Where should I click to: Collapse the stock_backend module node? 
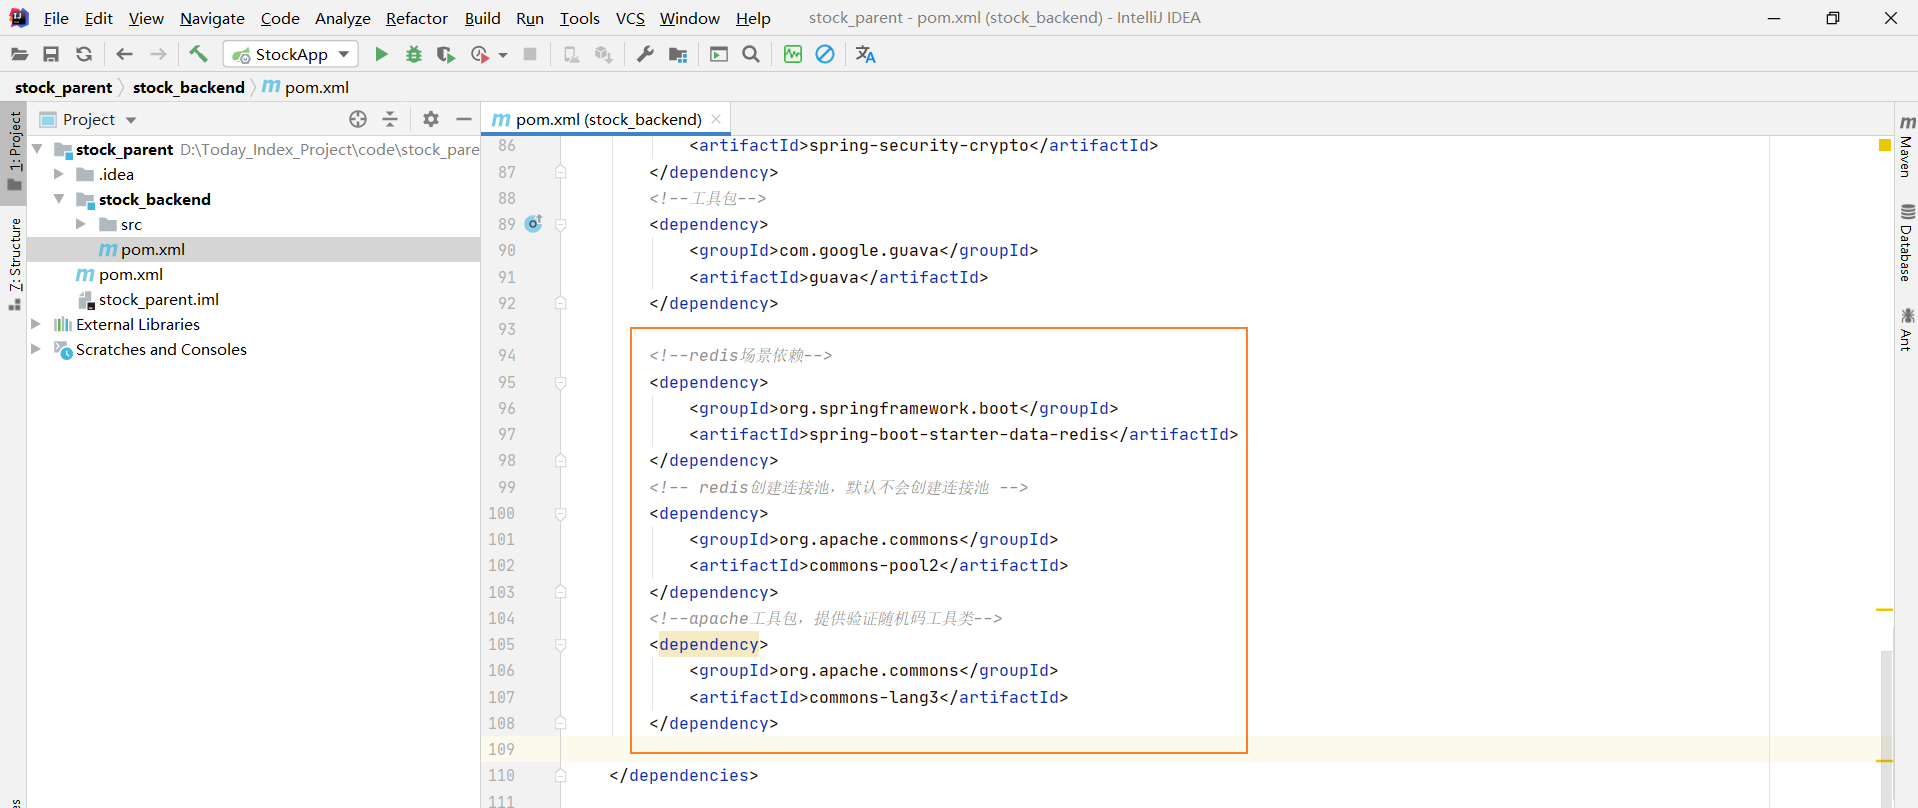tap(59, 199)
